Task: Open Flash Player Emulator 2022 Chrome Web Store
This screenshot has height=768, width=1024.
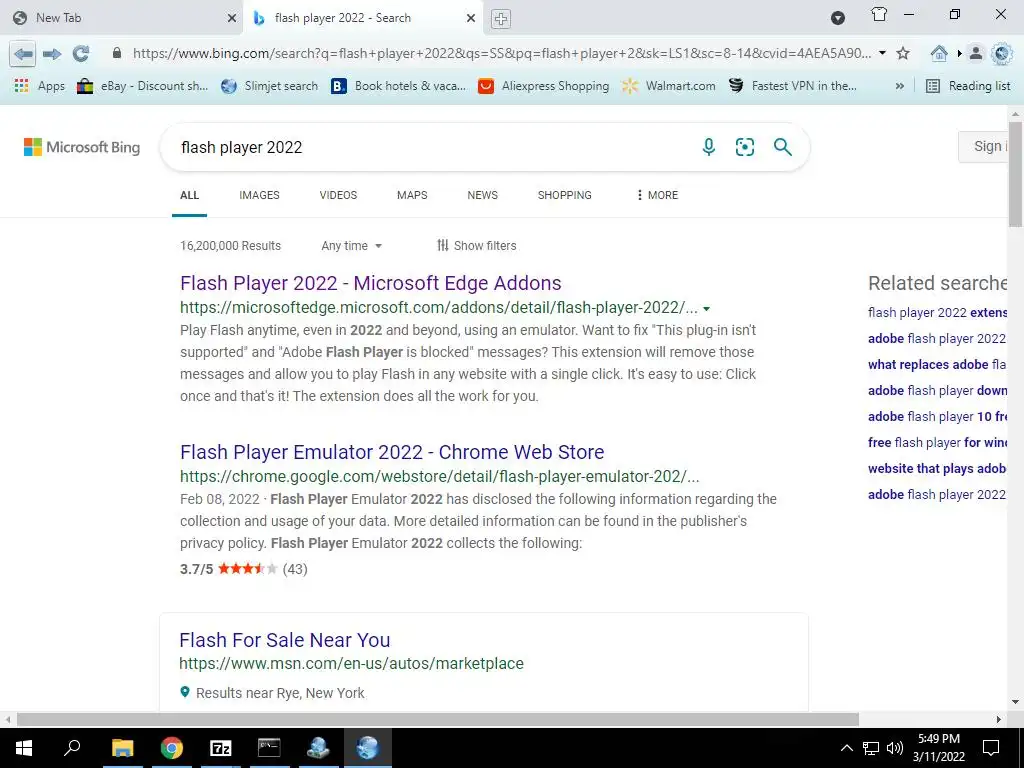Action: (x=392, y=452)
